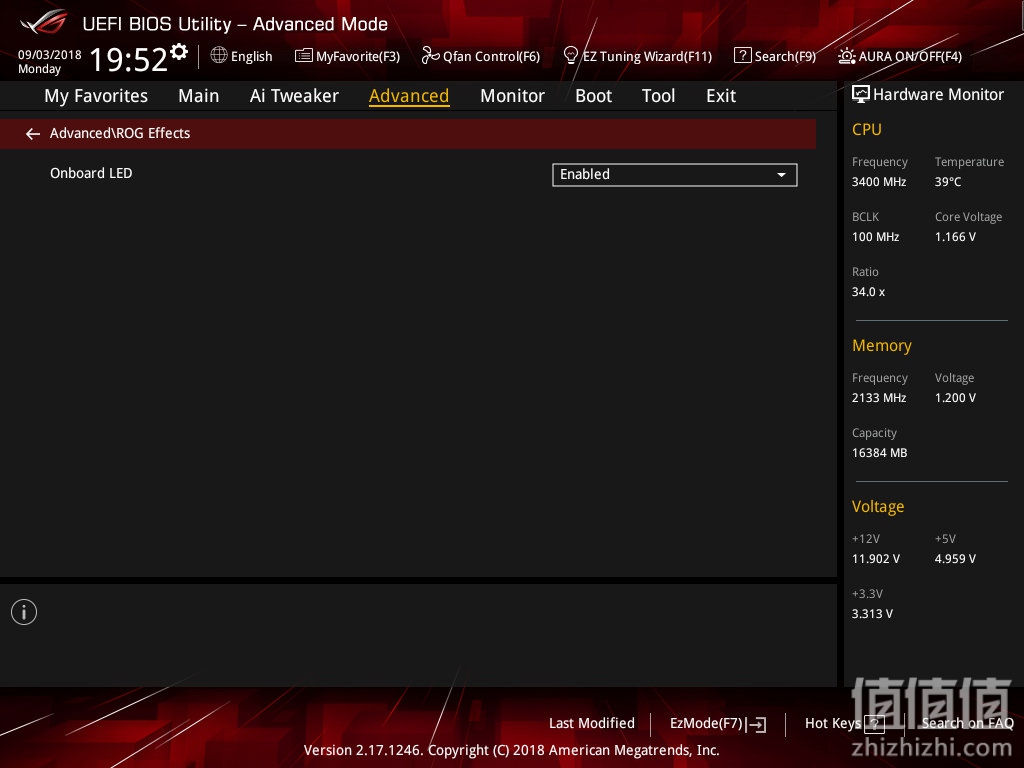Viewport: 1024px width, 768px height.
Task: Switch to the Main tab
Action: point(199,96)
